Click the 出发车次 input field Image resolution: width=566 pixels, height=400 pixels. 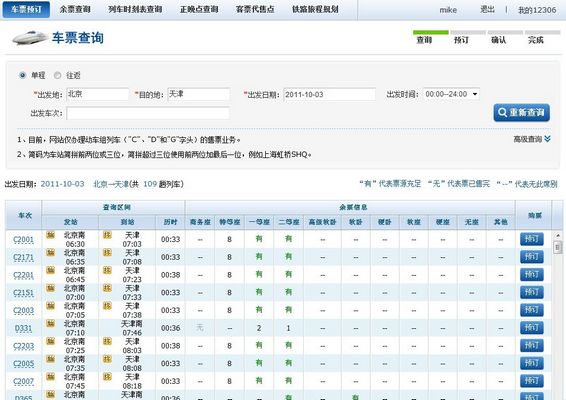(148, 113)
